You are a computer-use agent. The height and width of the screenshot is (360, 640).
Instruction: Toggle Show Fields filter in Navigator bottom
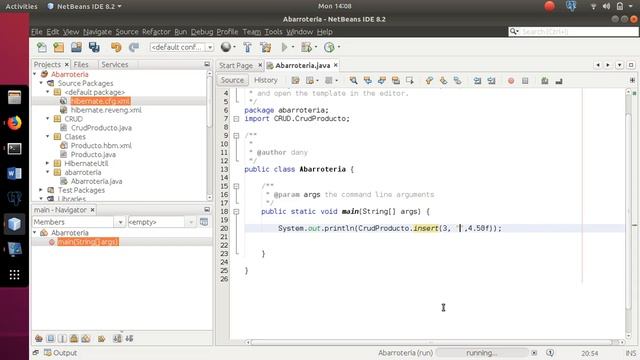click(x=51, y=338)
